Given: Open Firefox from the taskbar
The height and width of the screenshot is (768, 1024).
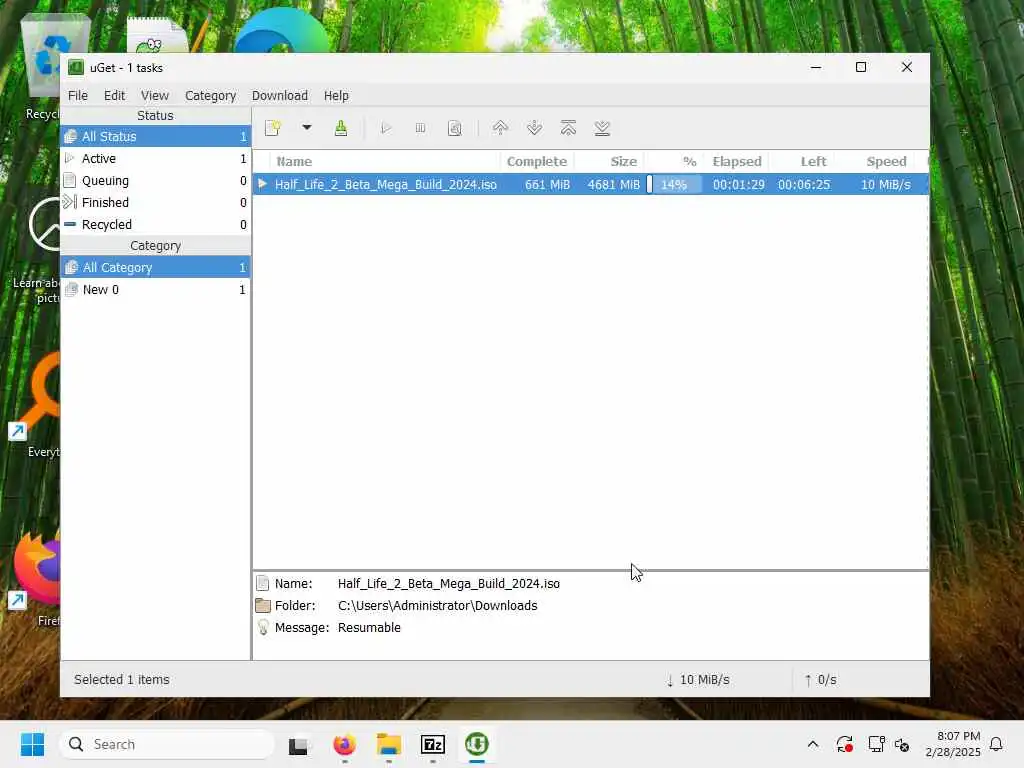Looking at the screenshot, I should (344, 744).
